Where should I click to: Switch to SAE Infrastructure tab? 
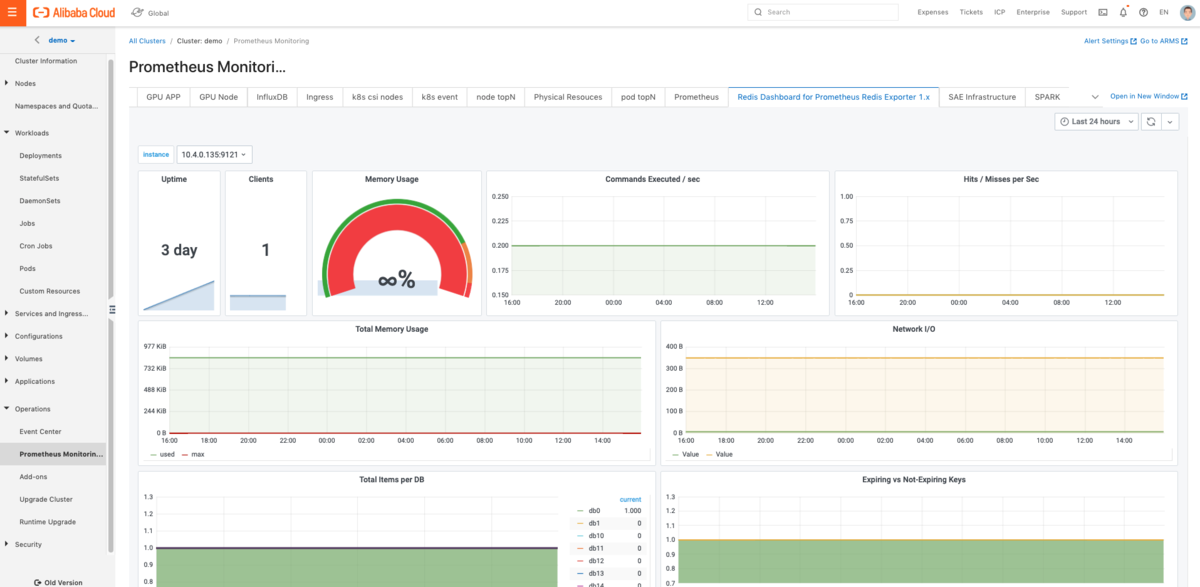click(982, 97)
